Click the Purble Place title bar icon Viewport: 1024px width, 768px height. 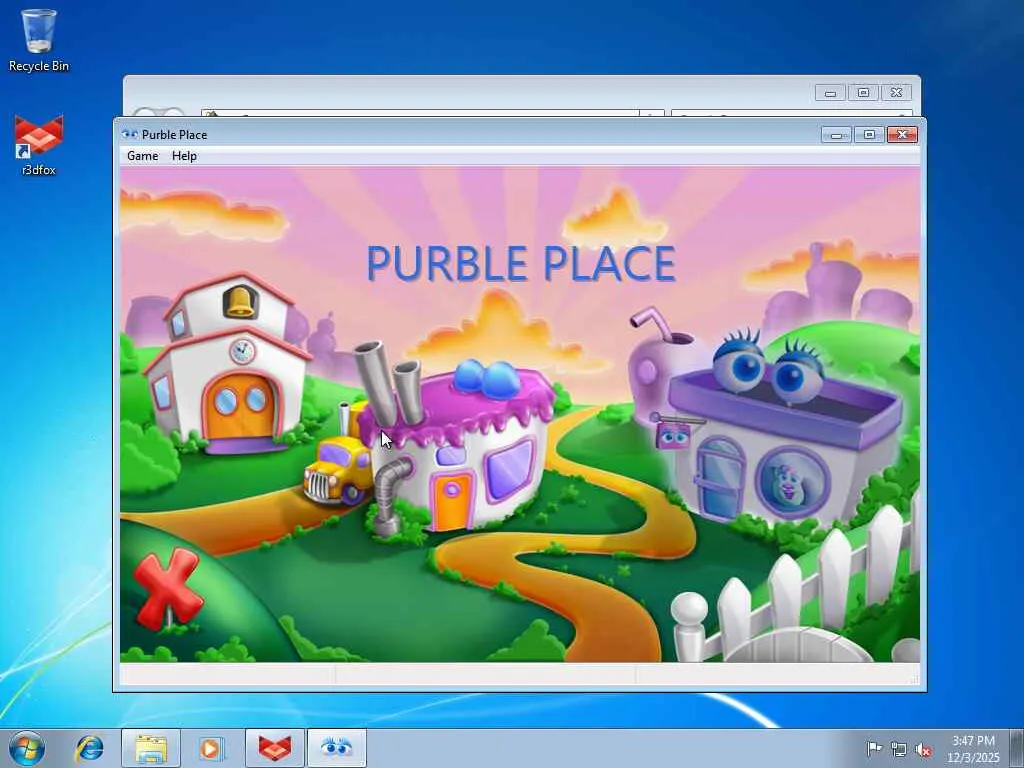click(x=130, y=135)
